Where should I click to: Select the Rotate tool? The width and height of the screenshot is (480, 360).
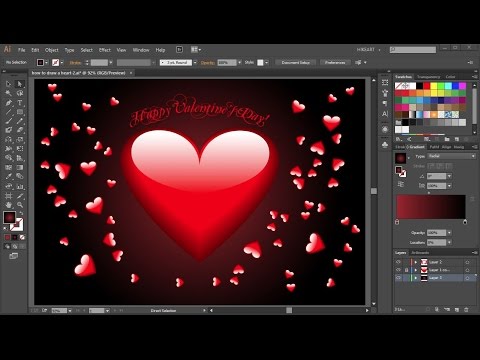point(9,139)
